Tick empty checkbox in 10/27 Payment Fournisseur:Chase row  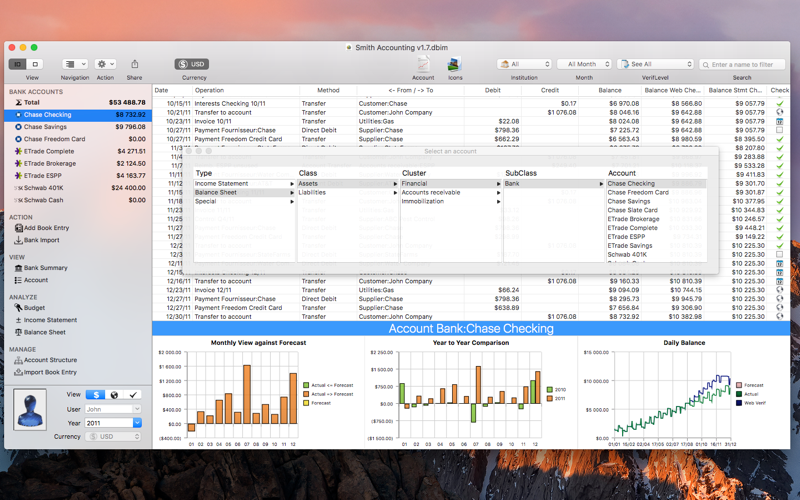pyautogui.click(x=780, y=130)
